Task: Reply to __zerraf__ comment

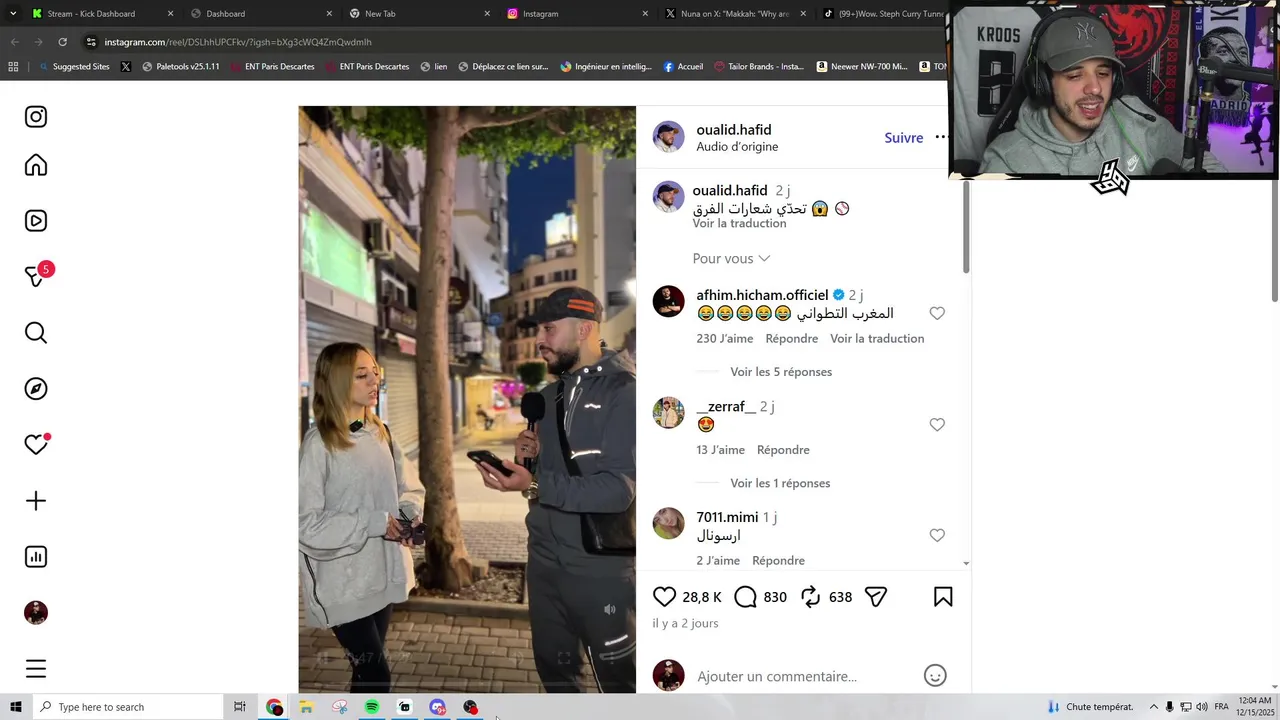Action: pos(783,450)
